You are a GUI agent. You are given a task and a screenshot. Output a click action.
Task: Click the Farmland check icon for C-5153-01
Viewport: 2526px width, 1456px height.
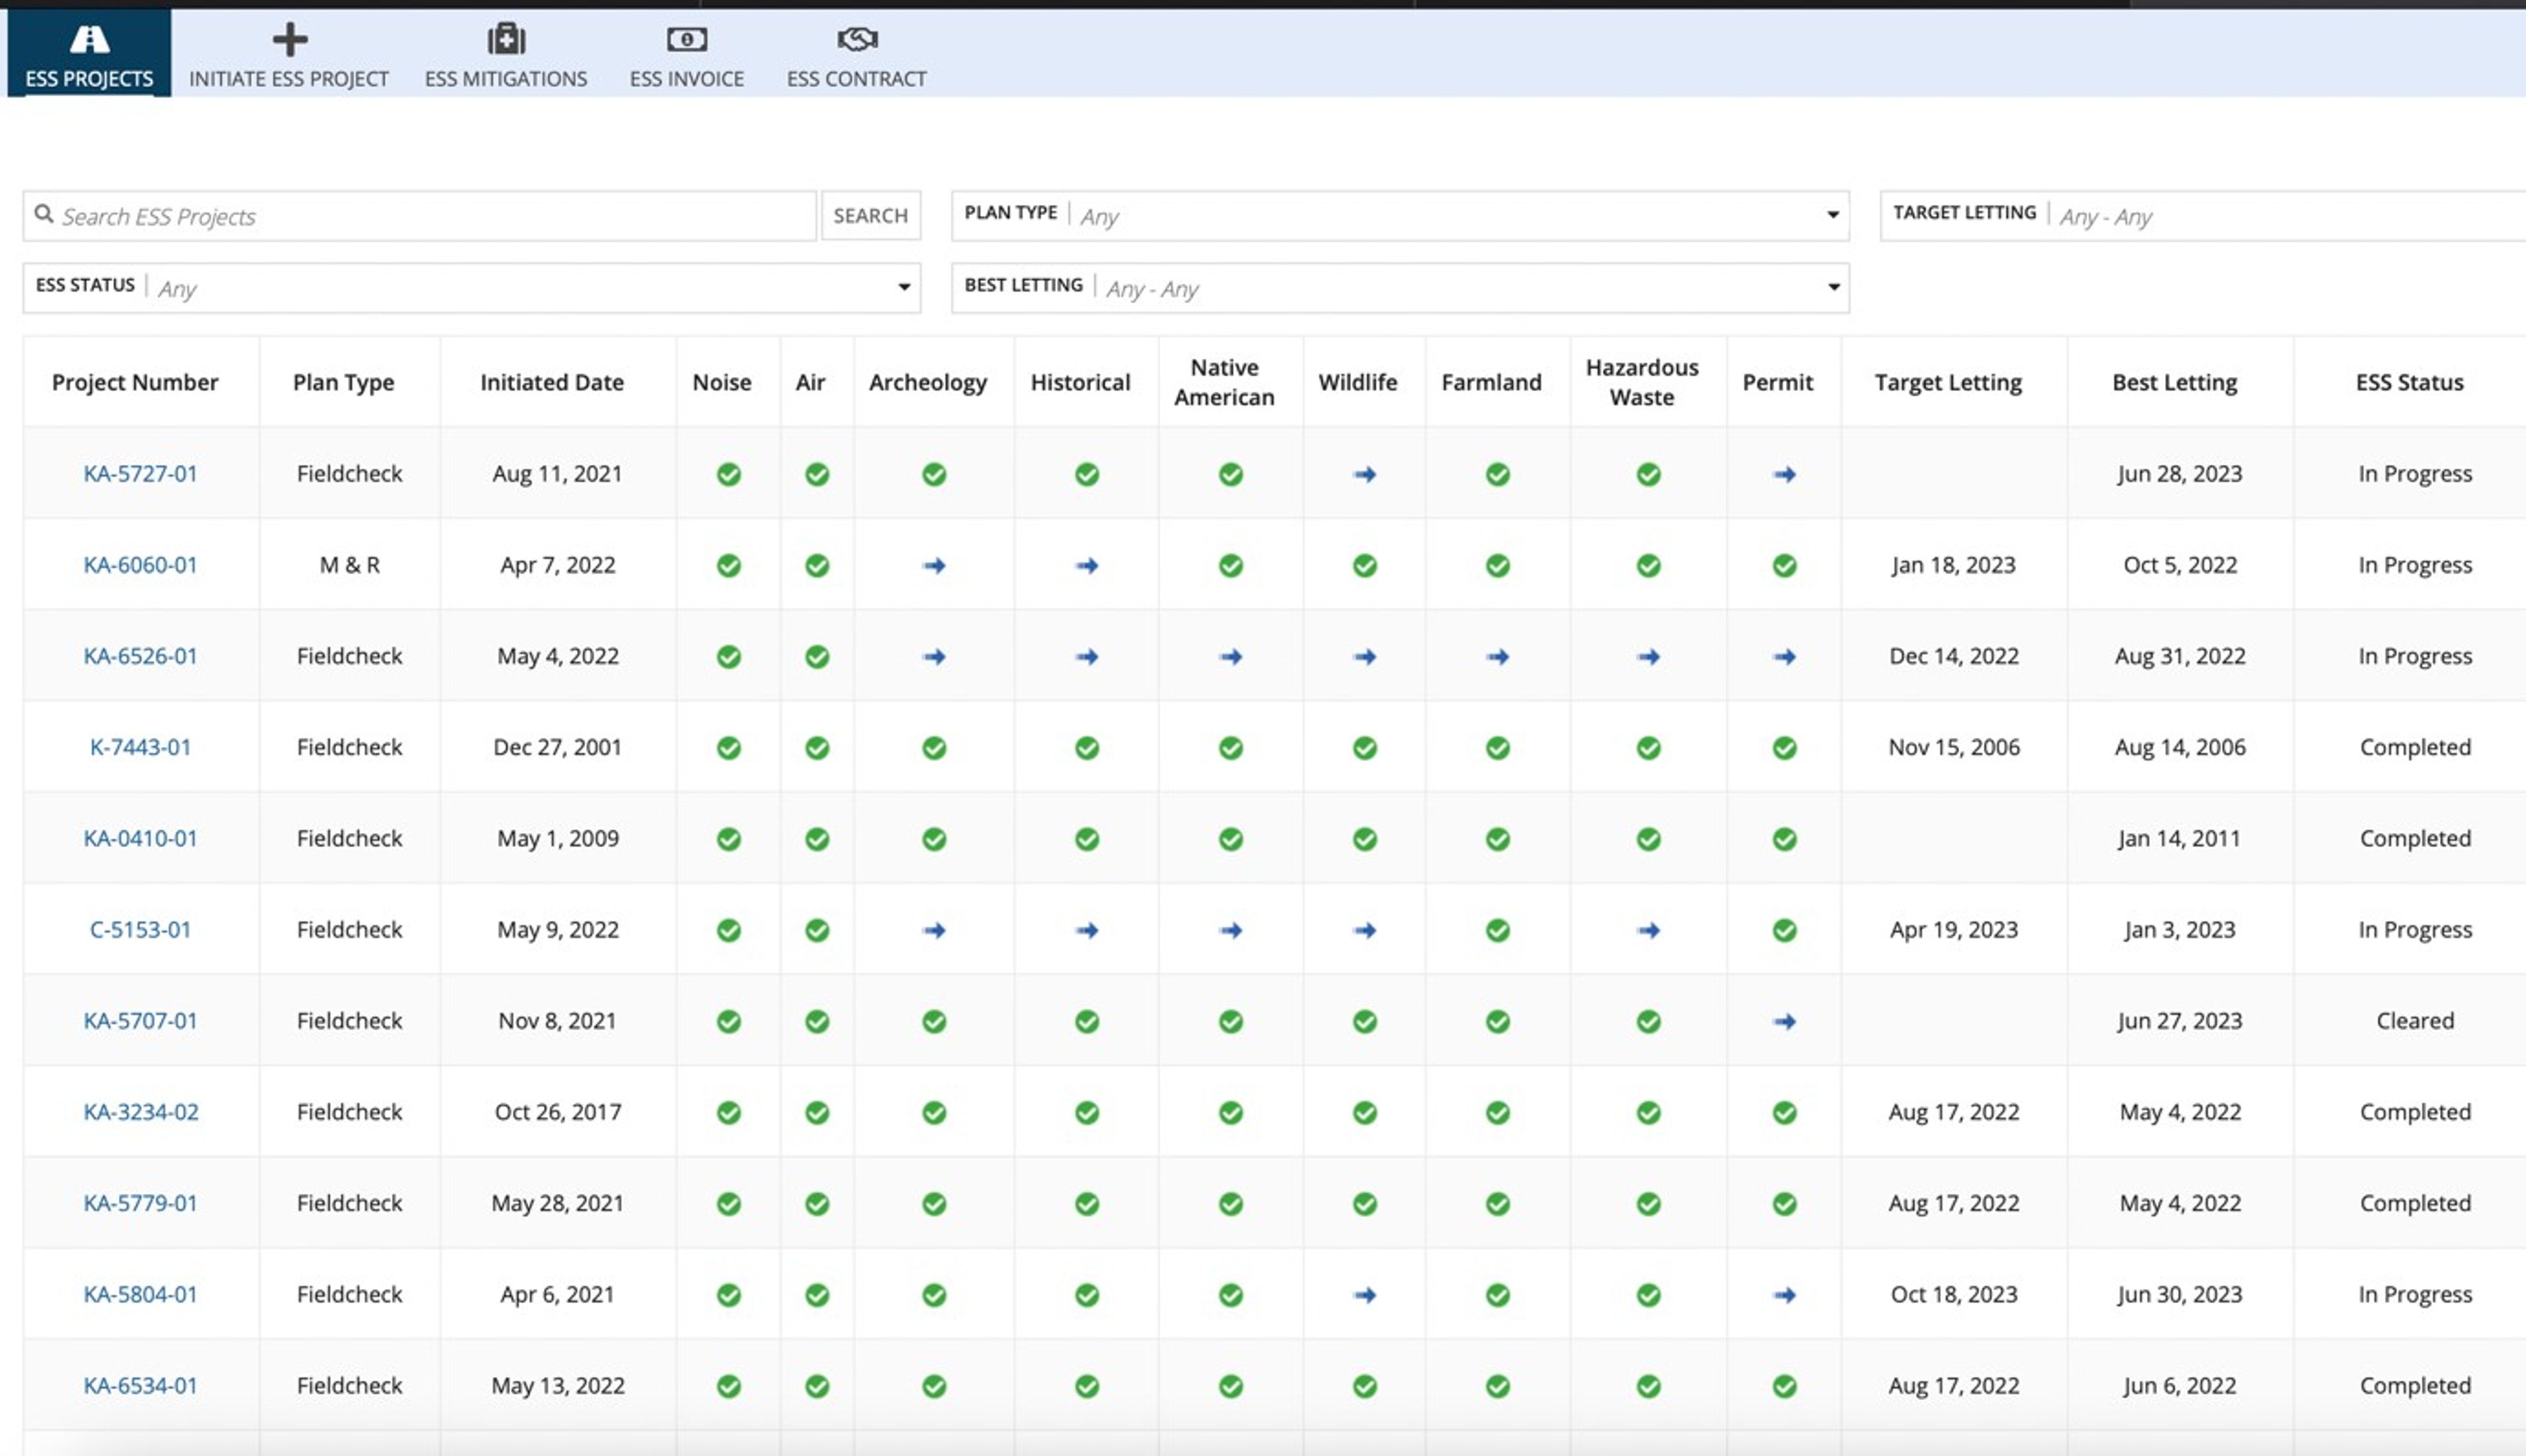click(1497, 931)
